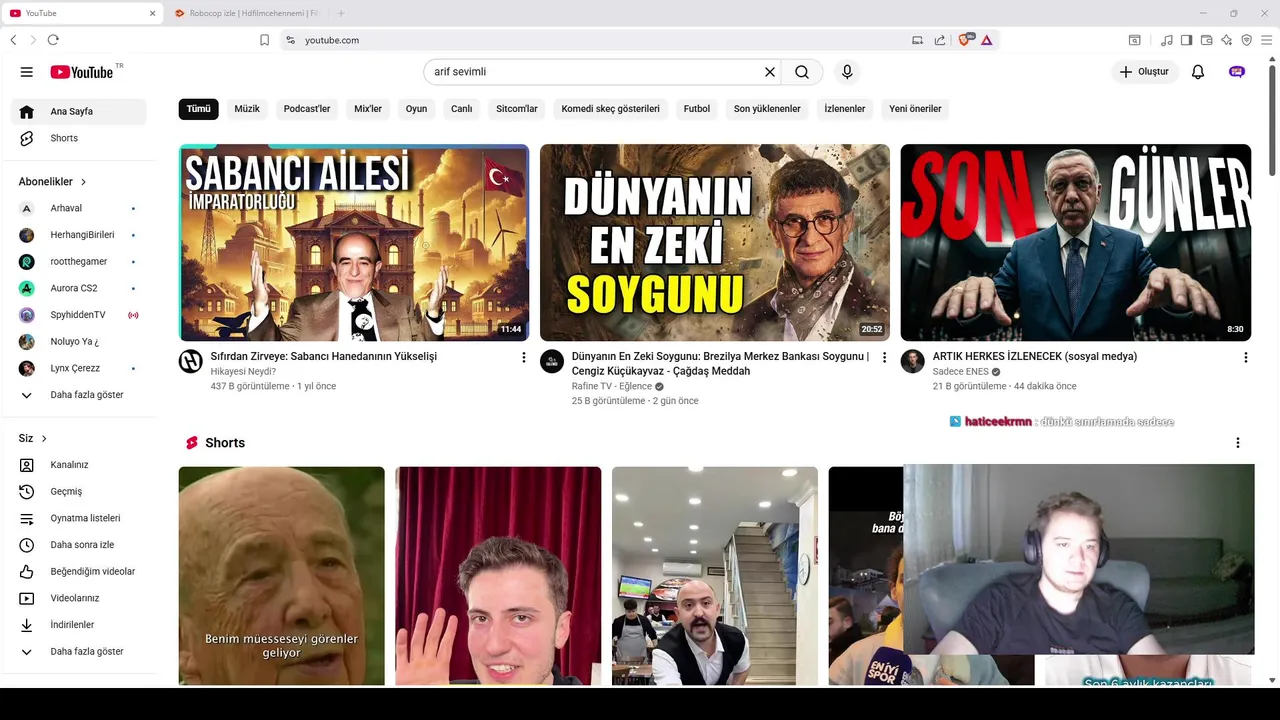Select the Futbol filter chip
This screenshot has width=1280, height=720.
697,109
